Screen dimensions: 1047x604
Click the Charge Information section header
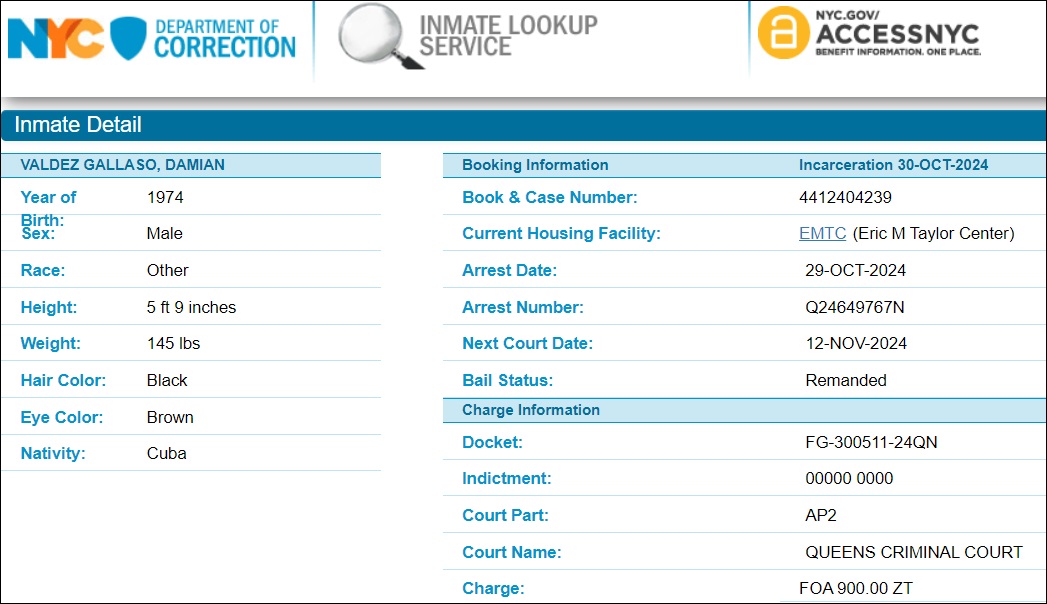[x=530, y=410]
